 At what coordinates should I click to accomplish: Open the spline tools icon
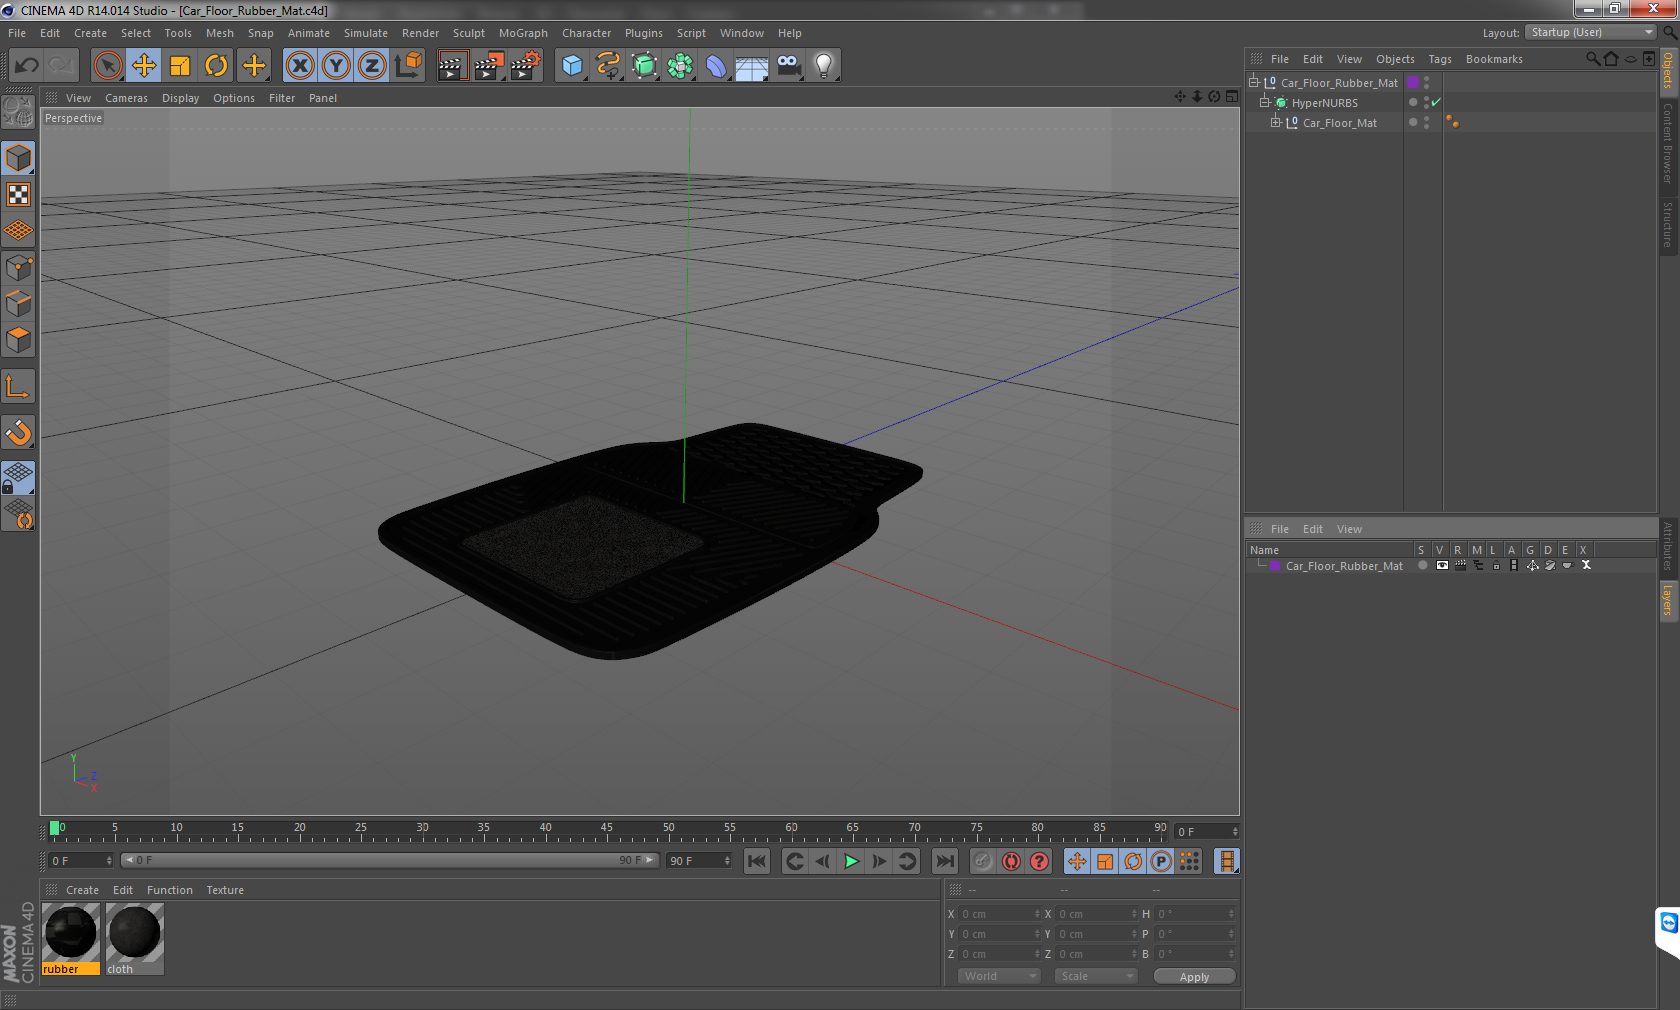(x=608, y=66)
